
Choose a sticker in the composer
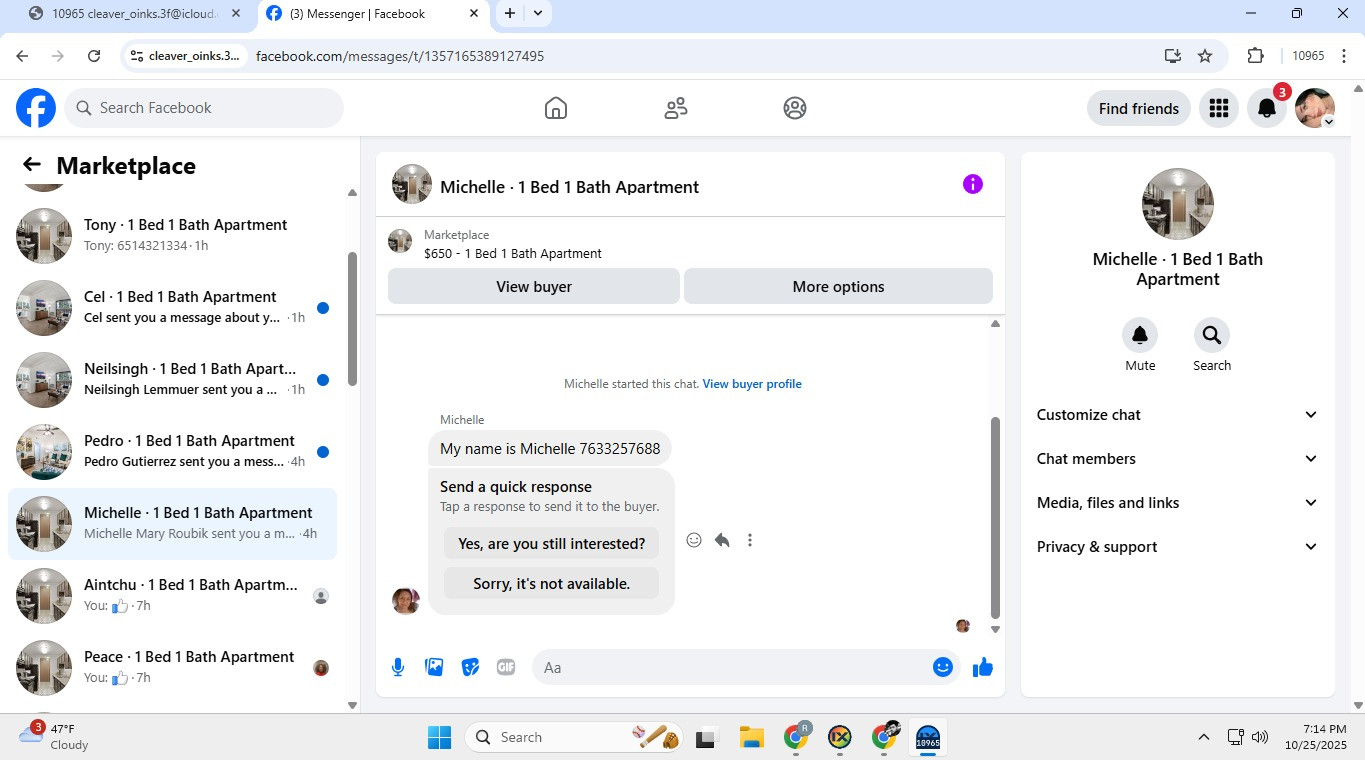(470, 667)
